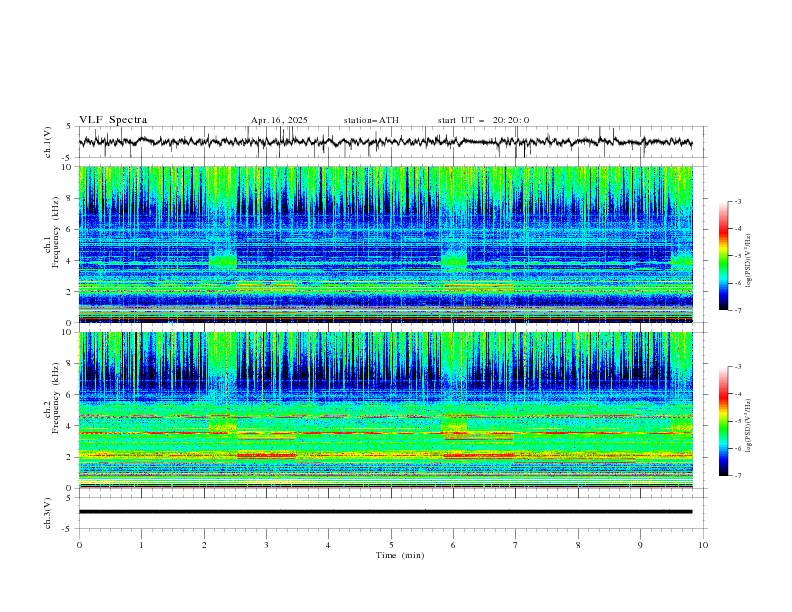Click the "Time (min)" axis label
The width and height of the screenshot is (792, 612).
(400, 555)
